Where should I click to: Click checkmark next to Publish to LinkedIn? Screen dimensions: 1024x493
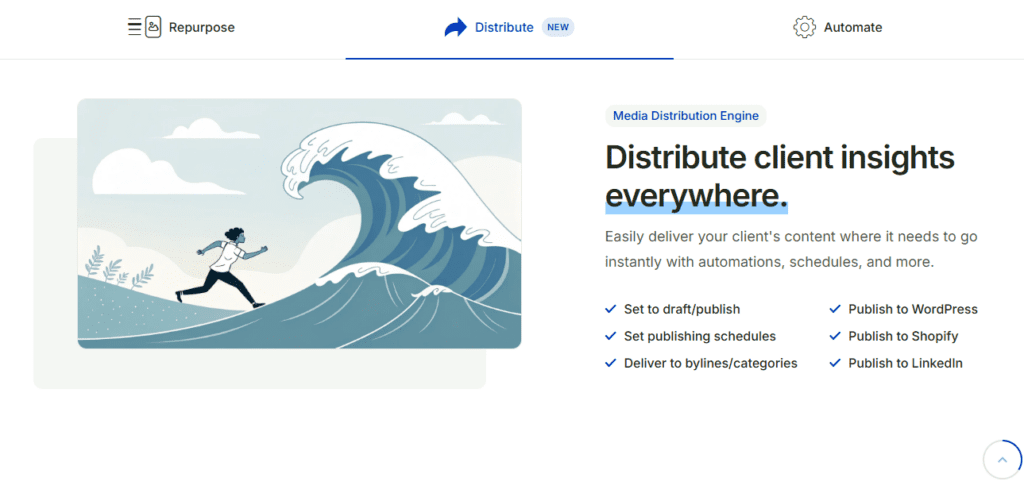click(835, 363)
